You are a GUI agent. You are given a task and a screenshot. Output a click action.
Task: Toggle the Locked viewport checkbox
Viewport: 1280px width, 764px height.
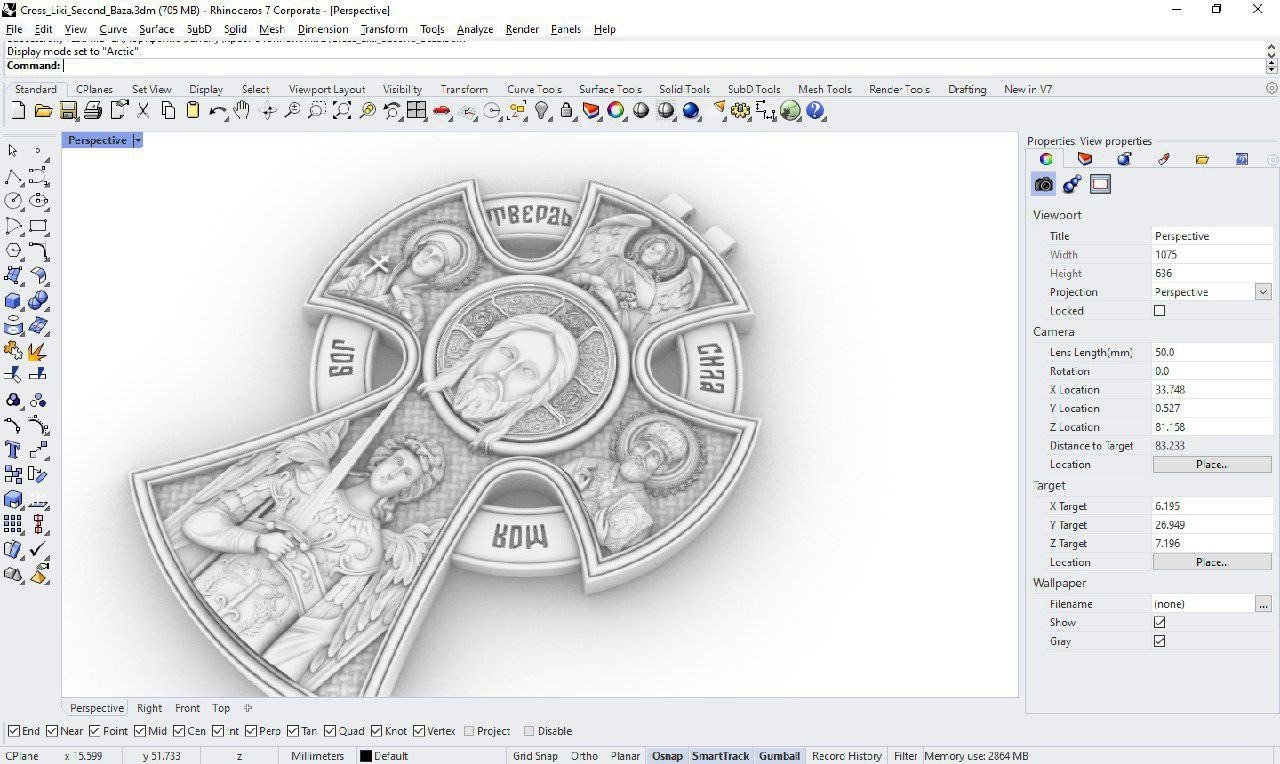1160,311
